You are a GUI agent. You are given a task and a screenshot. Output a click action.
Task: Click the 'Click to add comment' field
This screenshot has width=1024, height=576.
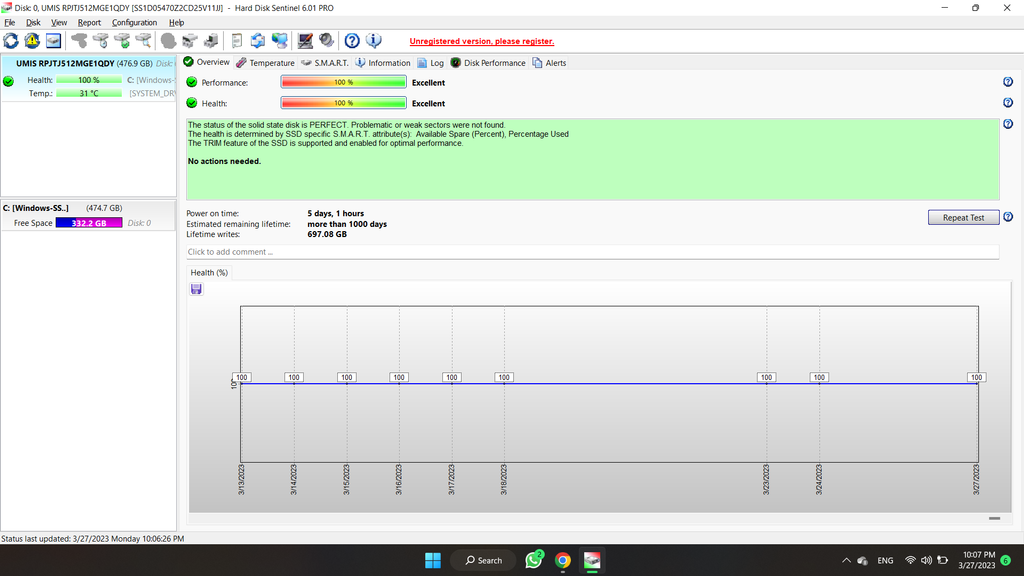[x=592, y=252]
